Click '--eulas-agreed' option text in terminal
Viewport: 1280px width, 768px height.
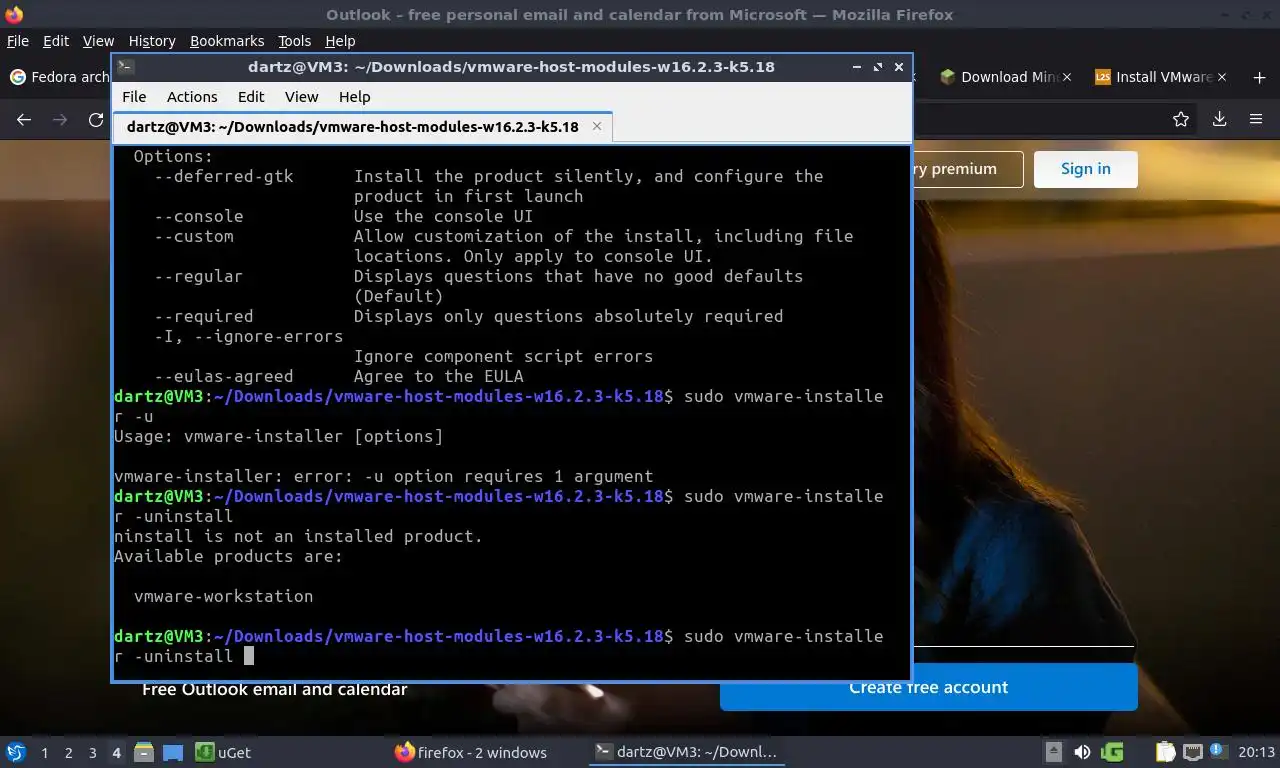tap(223, 376)
